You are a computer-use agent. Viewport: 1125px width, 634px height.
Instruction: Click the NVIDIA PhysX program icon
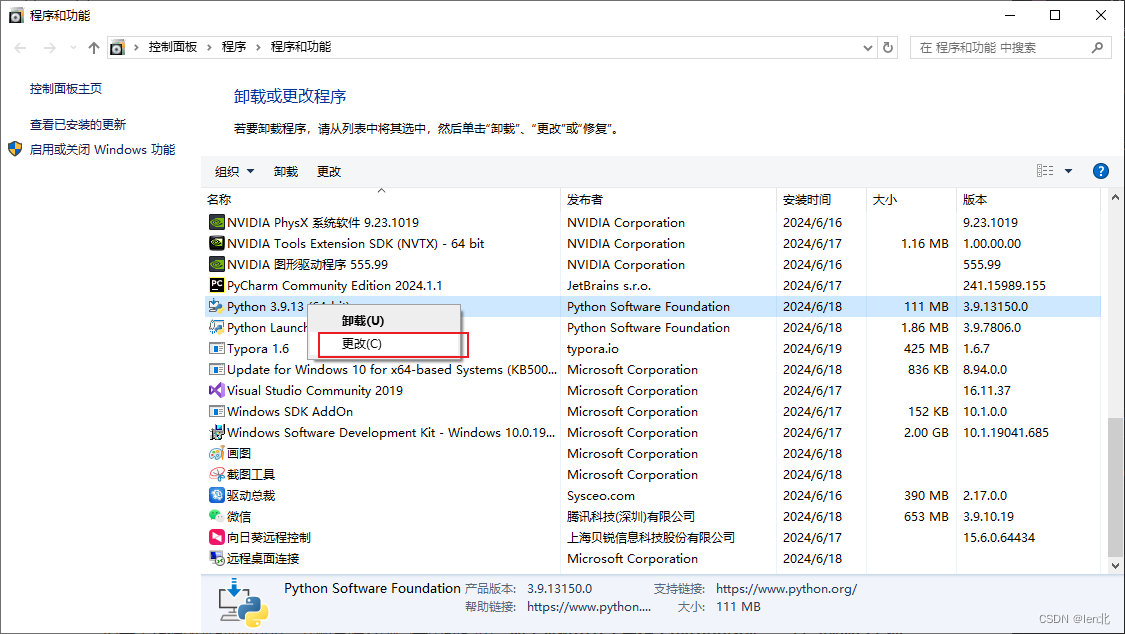coord(217,222)
